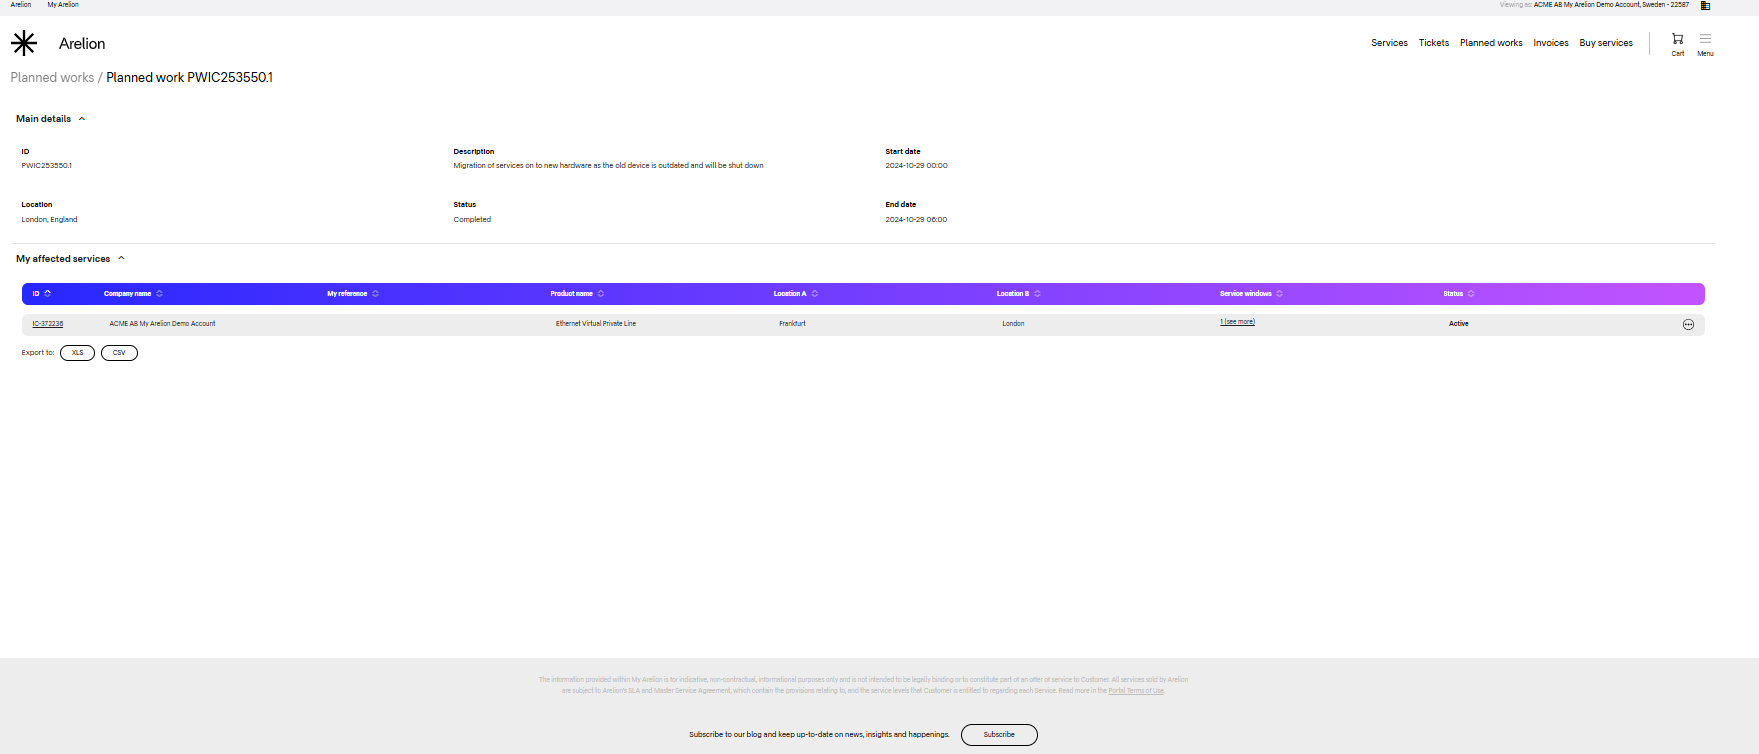Export table to XLS
The width and height of the screenshot is (1759, 754).
(x=77, y=353)
